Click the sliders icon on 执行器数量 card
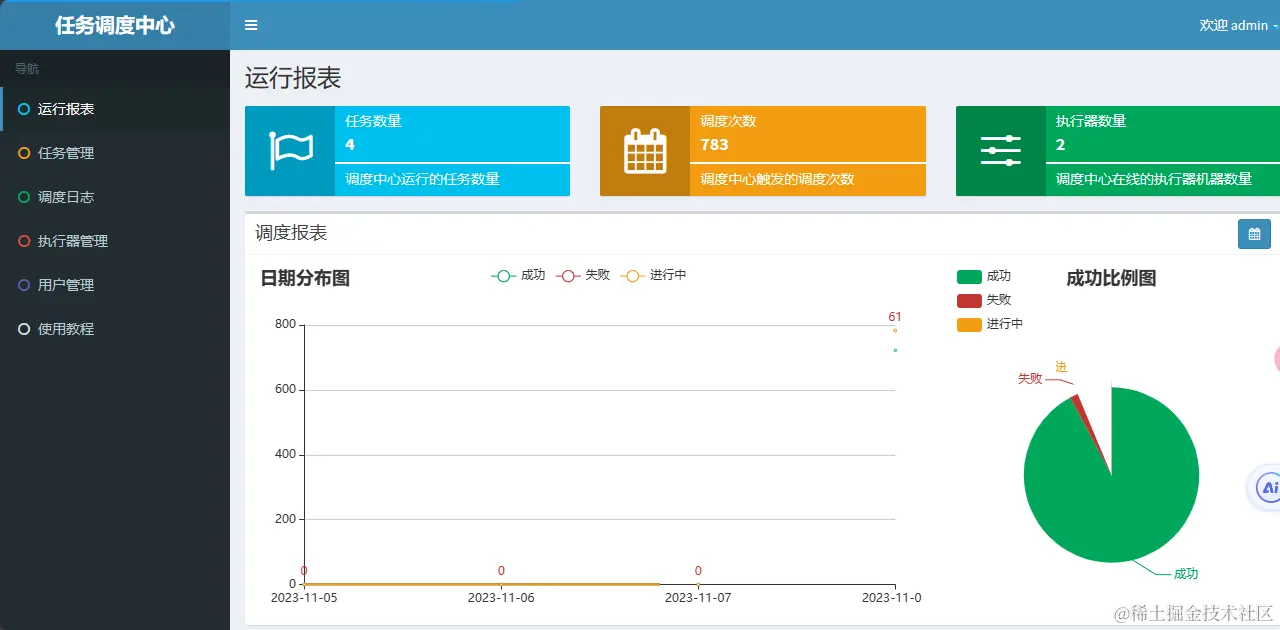The image size is (1280, 630). click(1000, 150)
